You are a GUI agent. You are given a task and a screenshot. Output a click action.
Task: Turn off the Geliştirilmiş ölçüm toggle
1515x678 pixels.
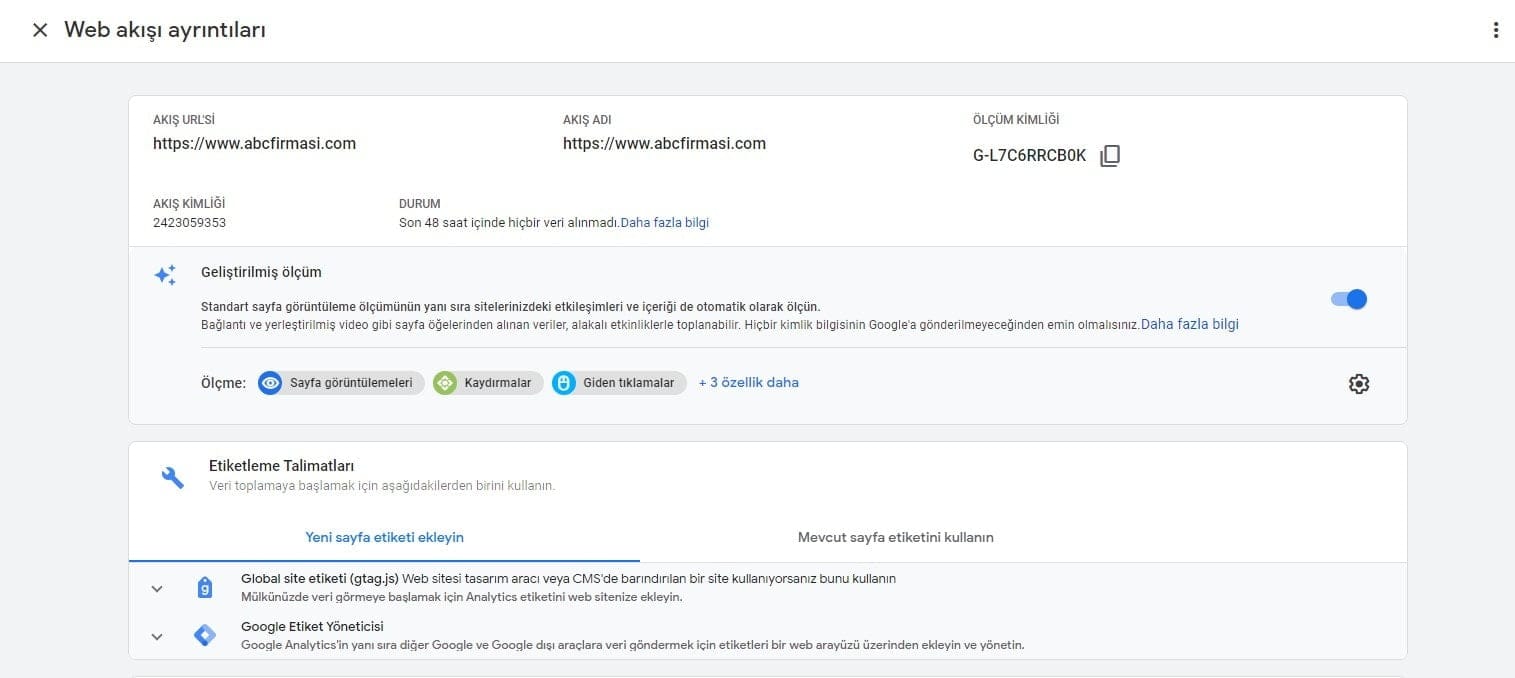(x=1349, y=299)
